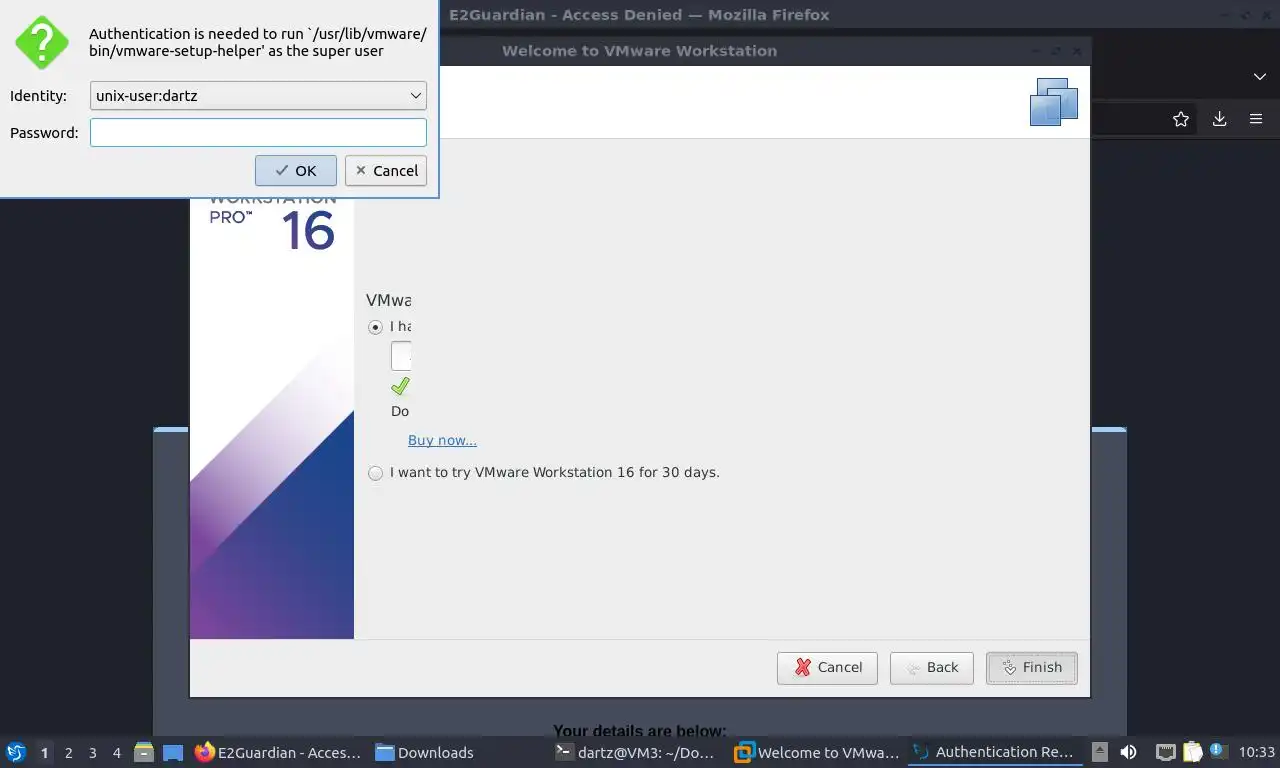Cancel the authentication dialog
This screenshot has height=768, width=1280.
pos(386,170)
